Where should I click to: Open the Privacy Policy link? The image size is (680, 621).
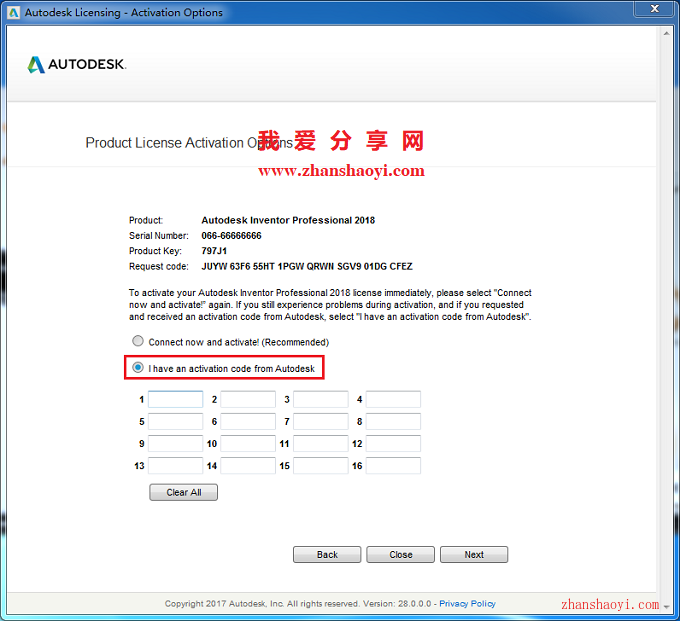coord(467,604)
